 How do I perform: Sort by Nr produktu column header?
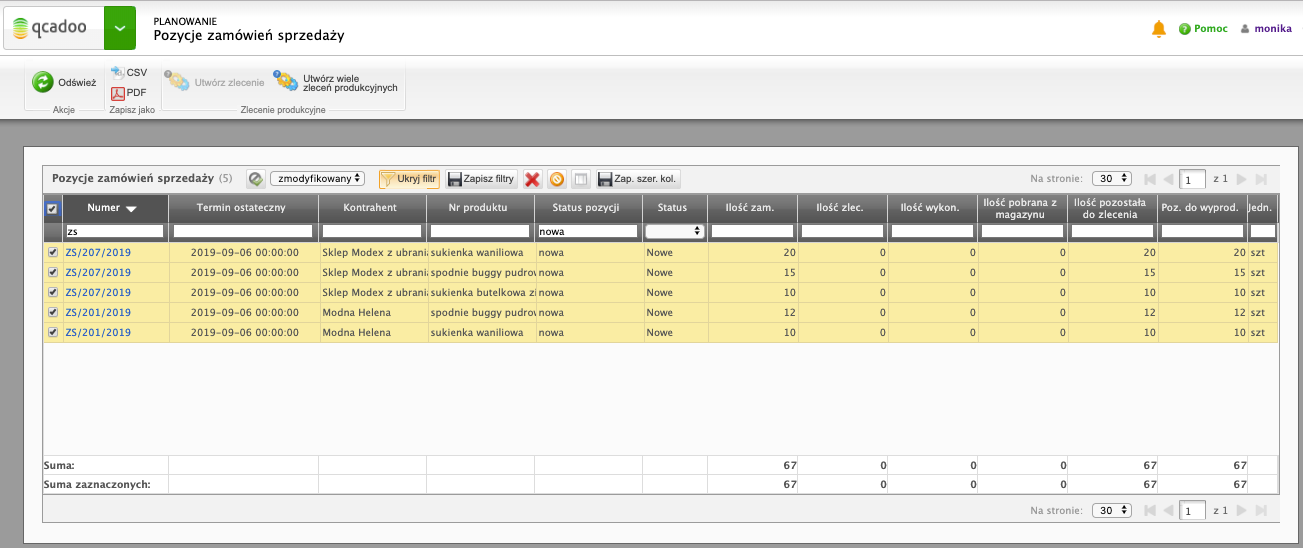tap(480, 208)
